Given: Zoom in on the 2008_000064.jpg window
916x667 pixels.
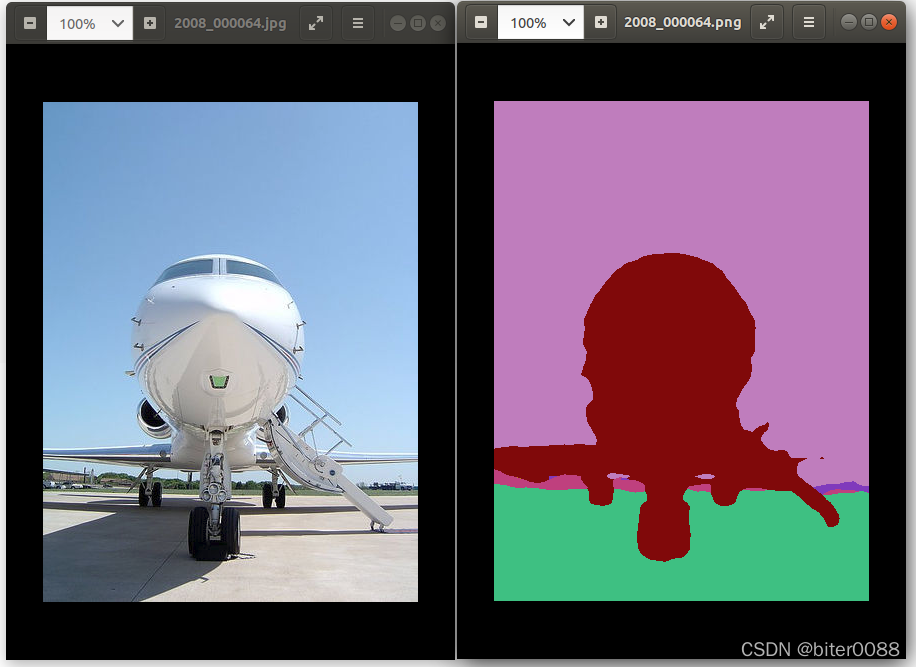Looking at the screenshot, I should [150, 23].
